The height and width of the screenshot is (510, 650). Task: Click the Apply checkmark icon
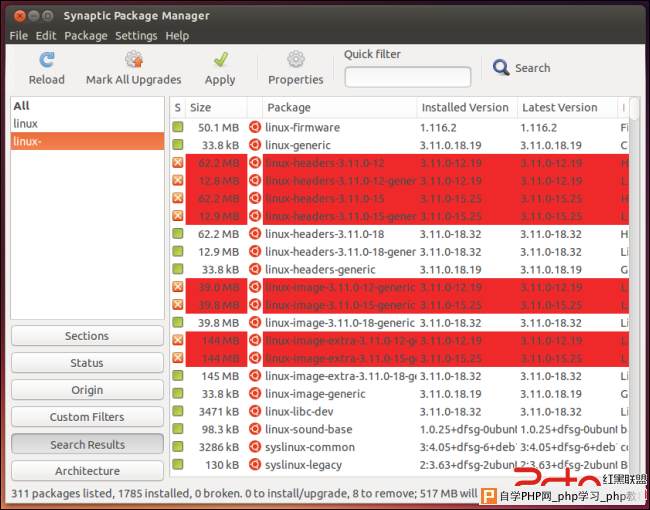(x=221, y=59)
